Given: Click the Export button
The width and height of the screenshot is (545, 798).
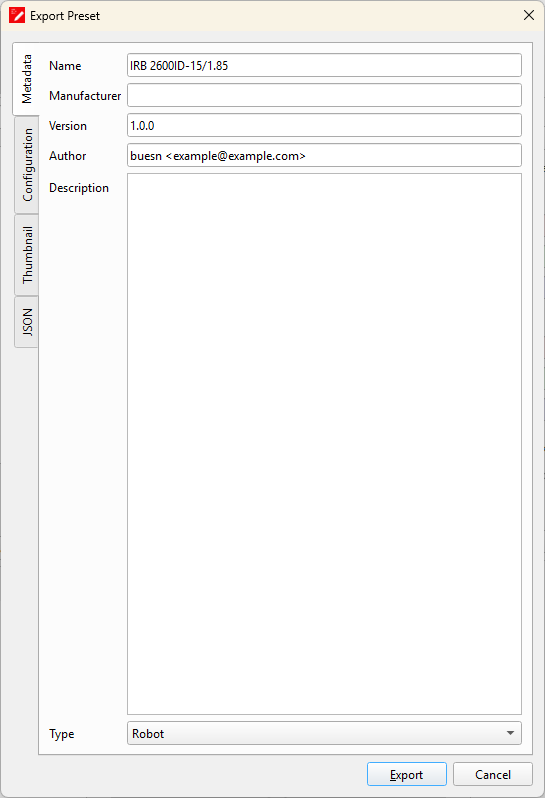Looking at the screenshot, I should (x=407, y=775).
